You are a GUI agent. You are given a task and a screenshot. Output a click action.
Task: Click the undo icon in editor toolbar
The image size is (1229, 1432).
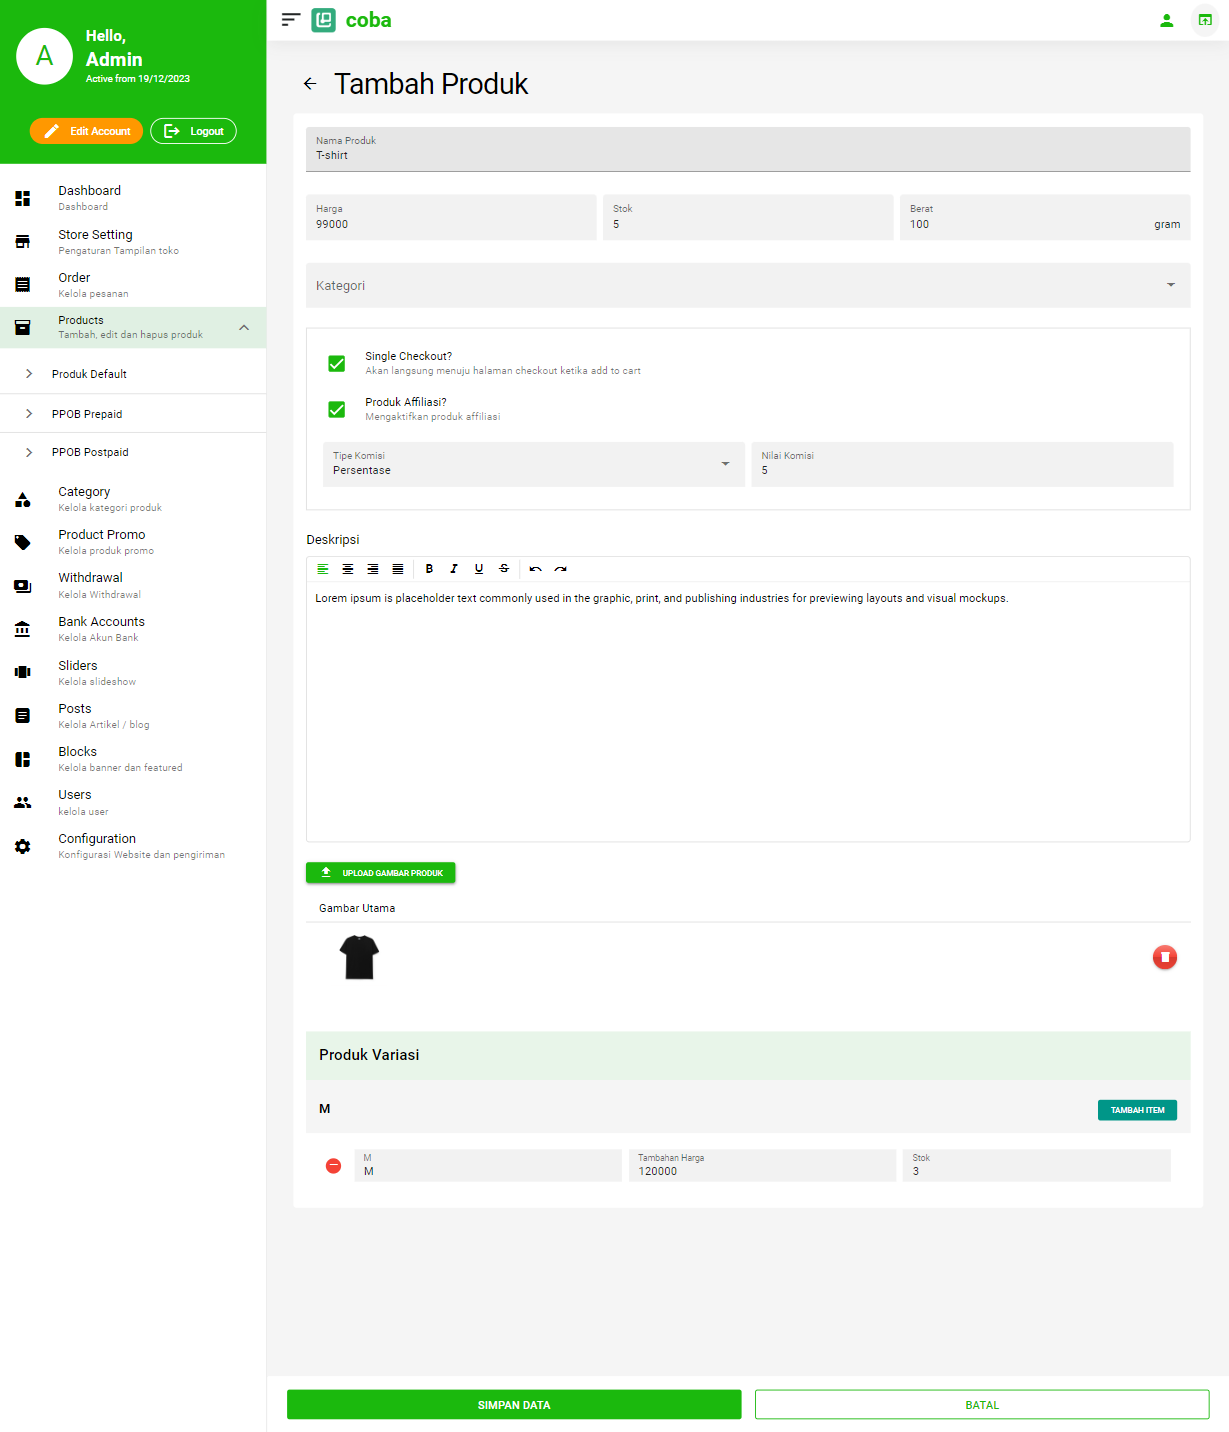coord(535,569)
